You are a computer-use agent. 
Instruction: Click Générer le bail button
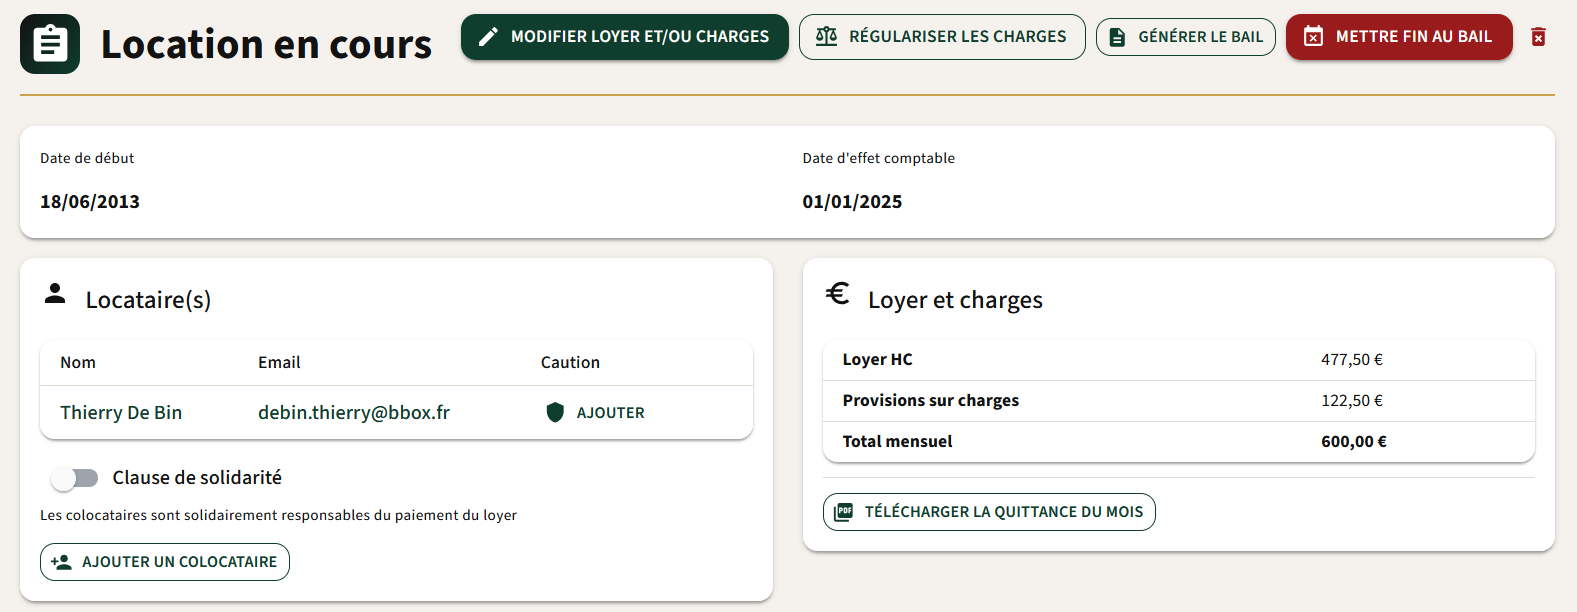click(x=1186, y=37)
